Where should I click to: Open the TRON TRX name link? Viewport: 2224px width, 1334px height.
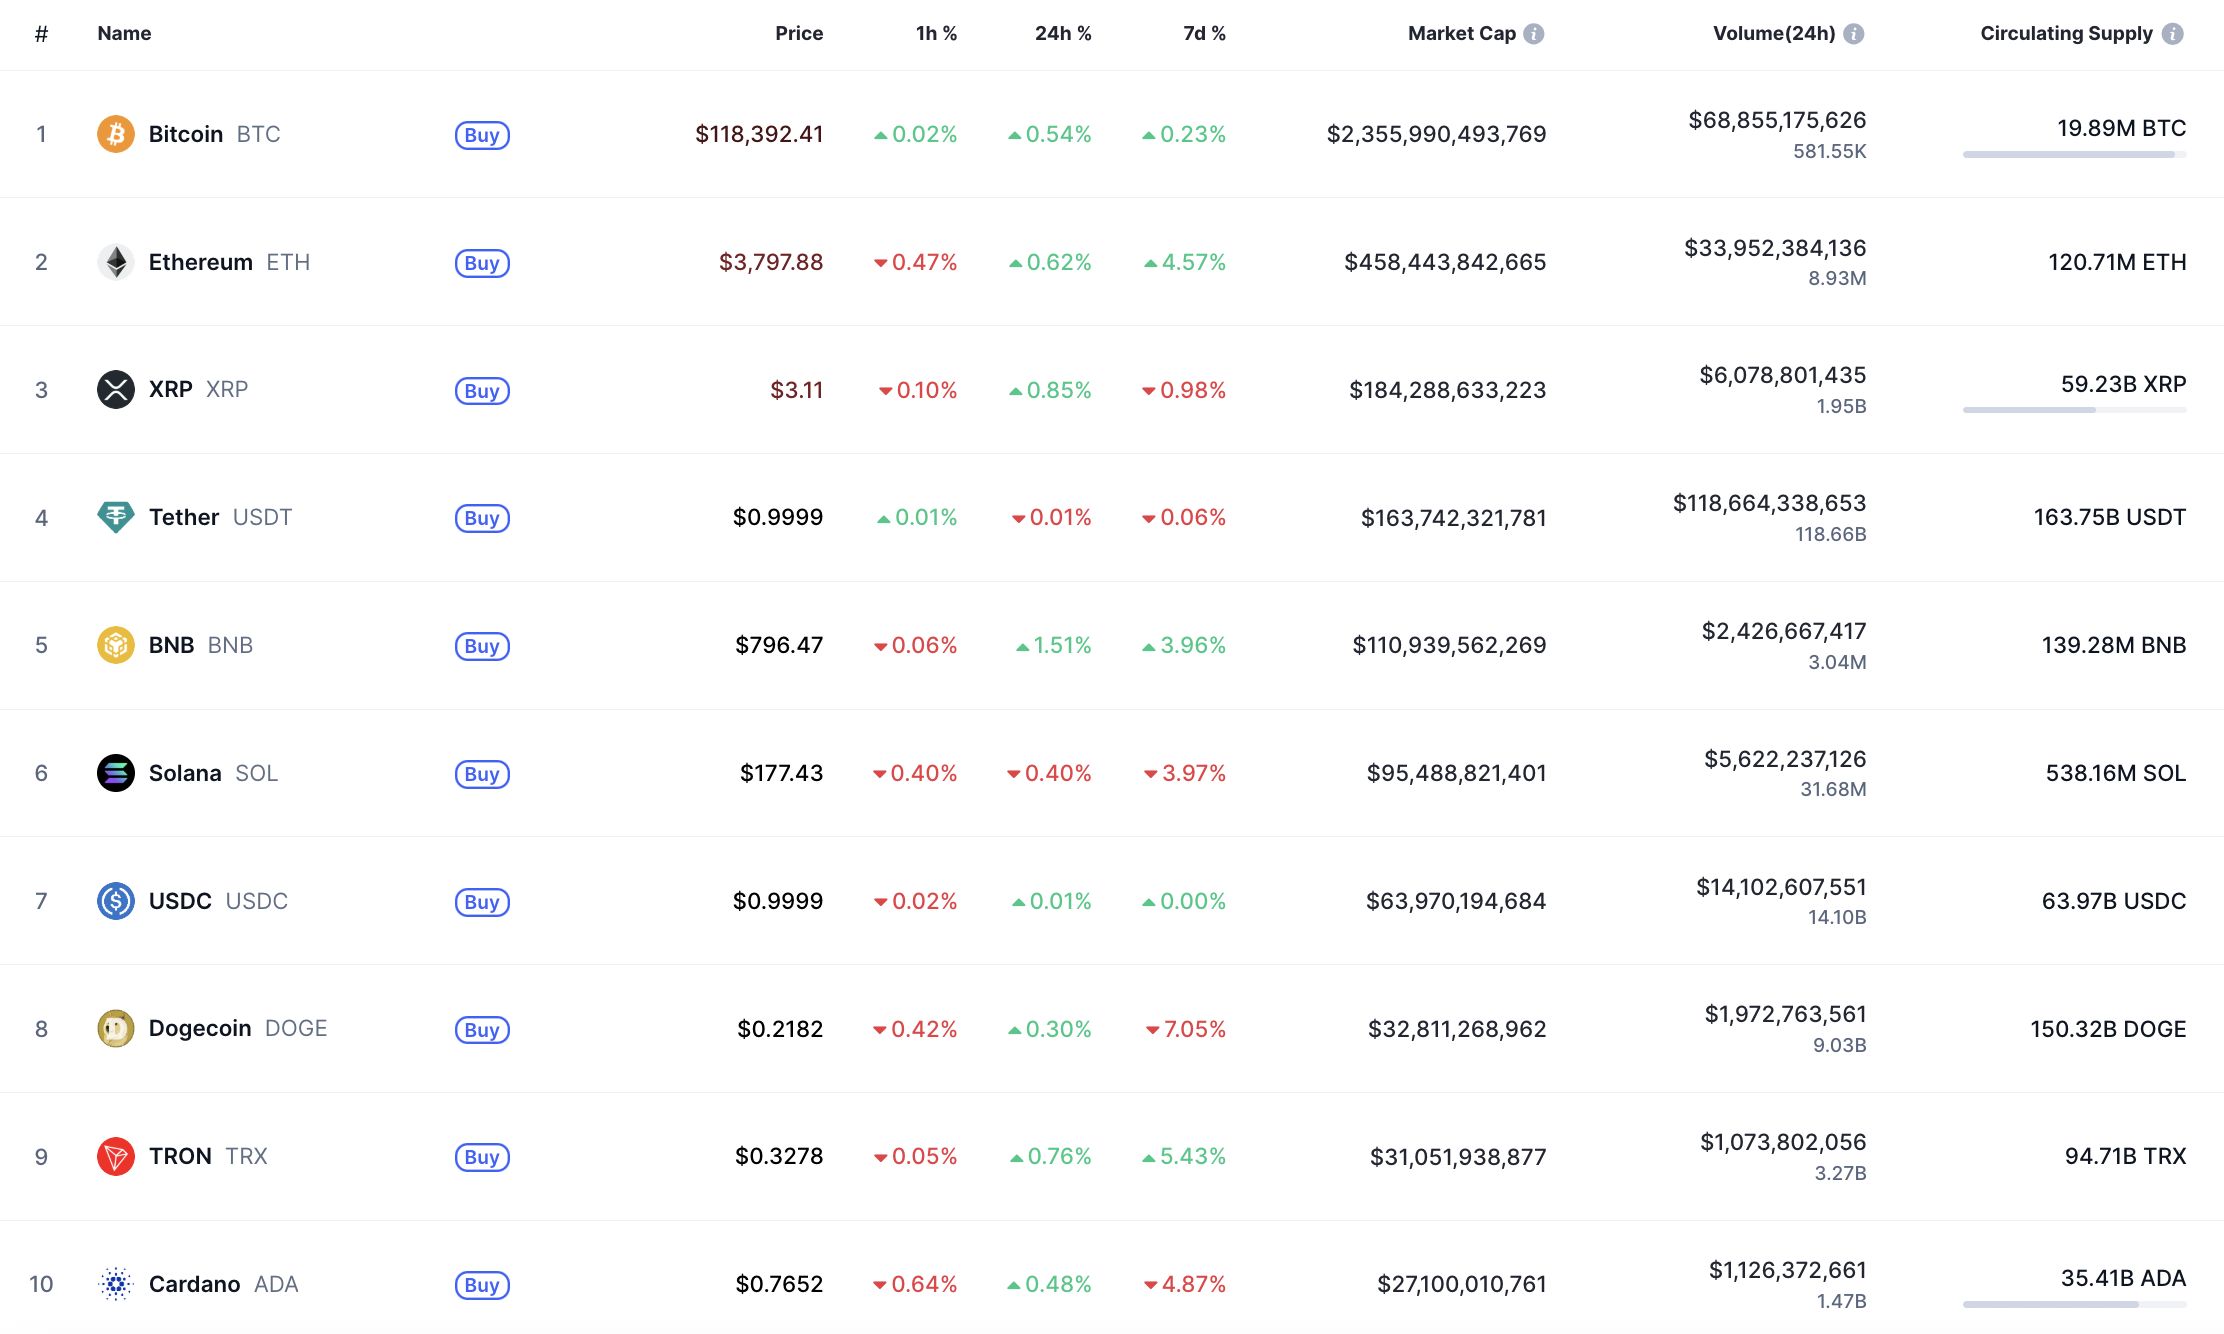point(208,1156)
